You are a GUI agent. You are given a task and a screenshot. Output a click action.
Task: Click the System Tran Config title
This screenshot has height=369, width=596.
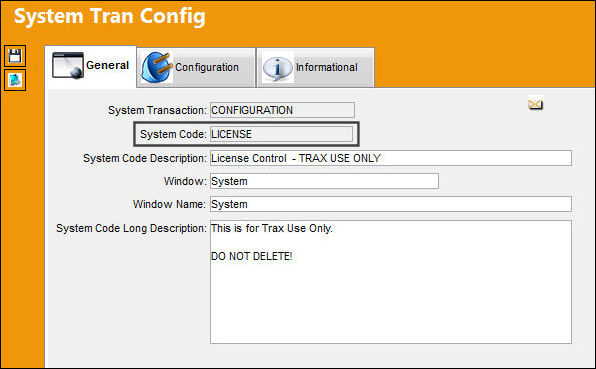click(x=110, y=17)
